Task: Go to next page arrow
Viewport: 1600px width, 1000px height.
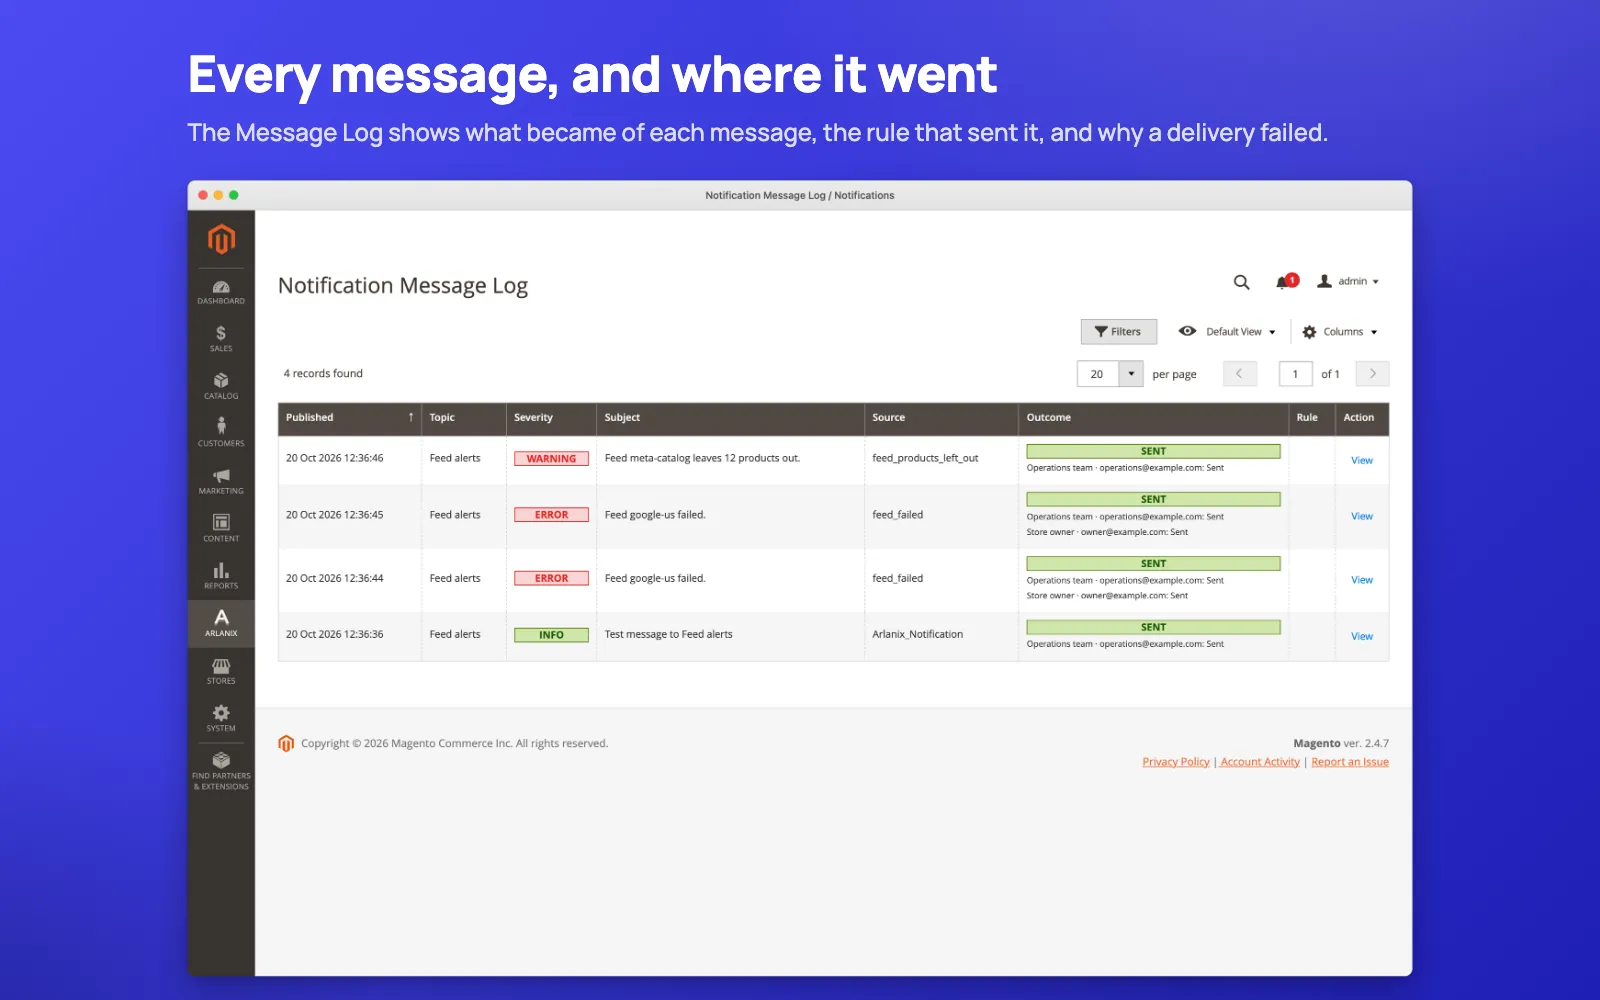Action: pyautogui.click(x=1372, y=374)
